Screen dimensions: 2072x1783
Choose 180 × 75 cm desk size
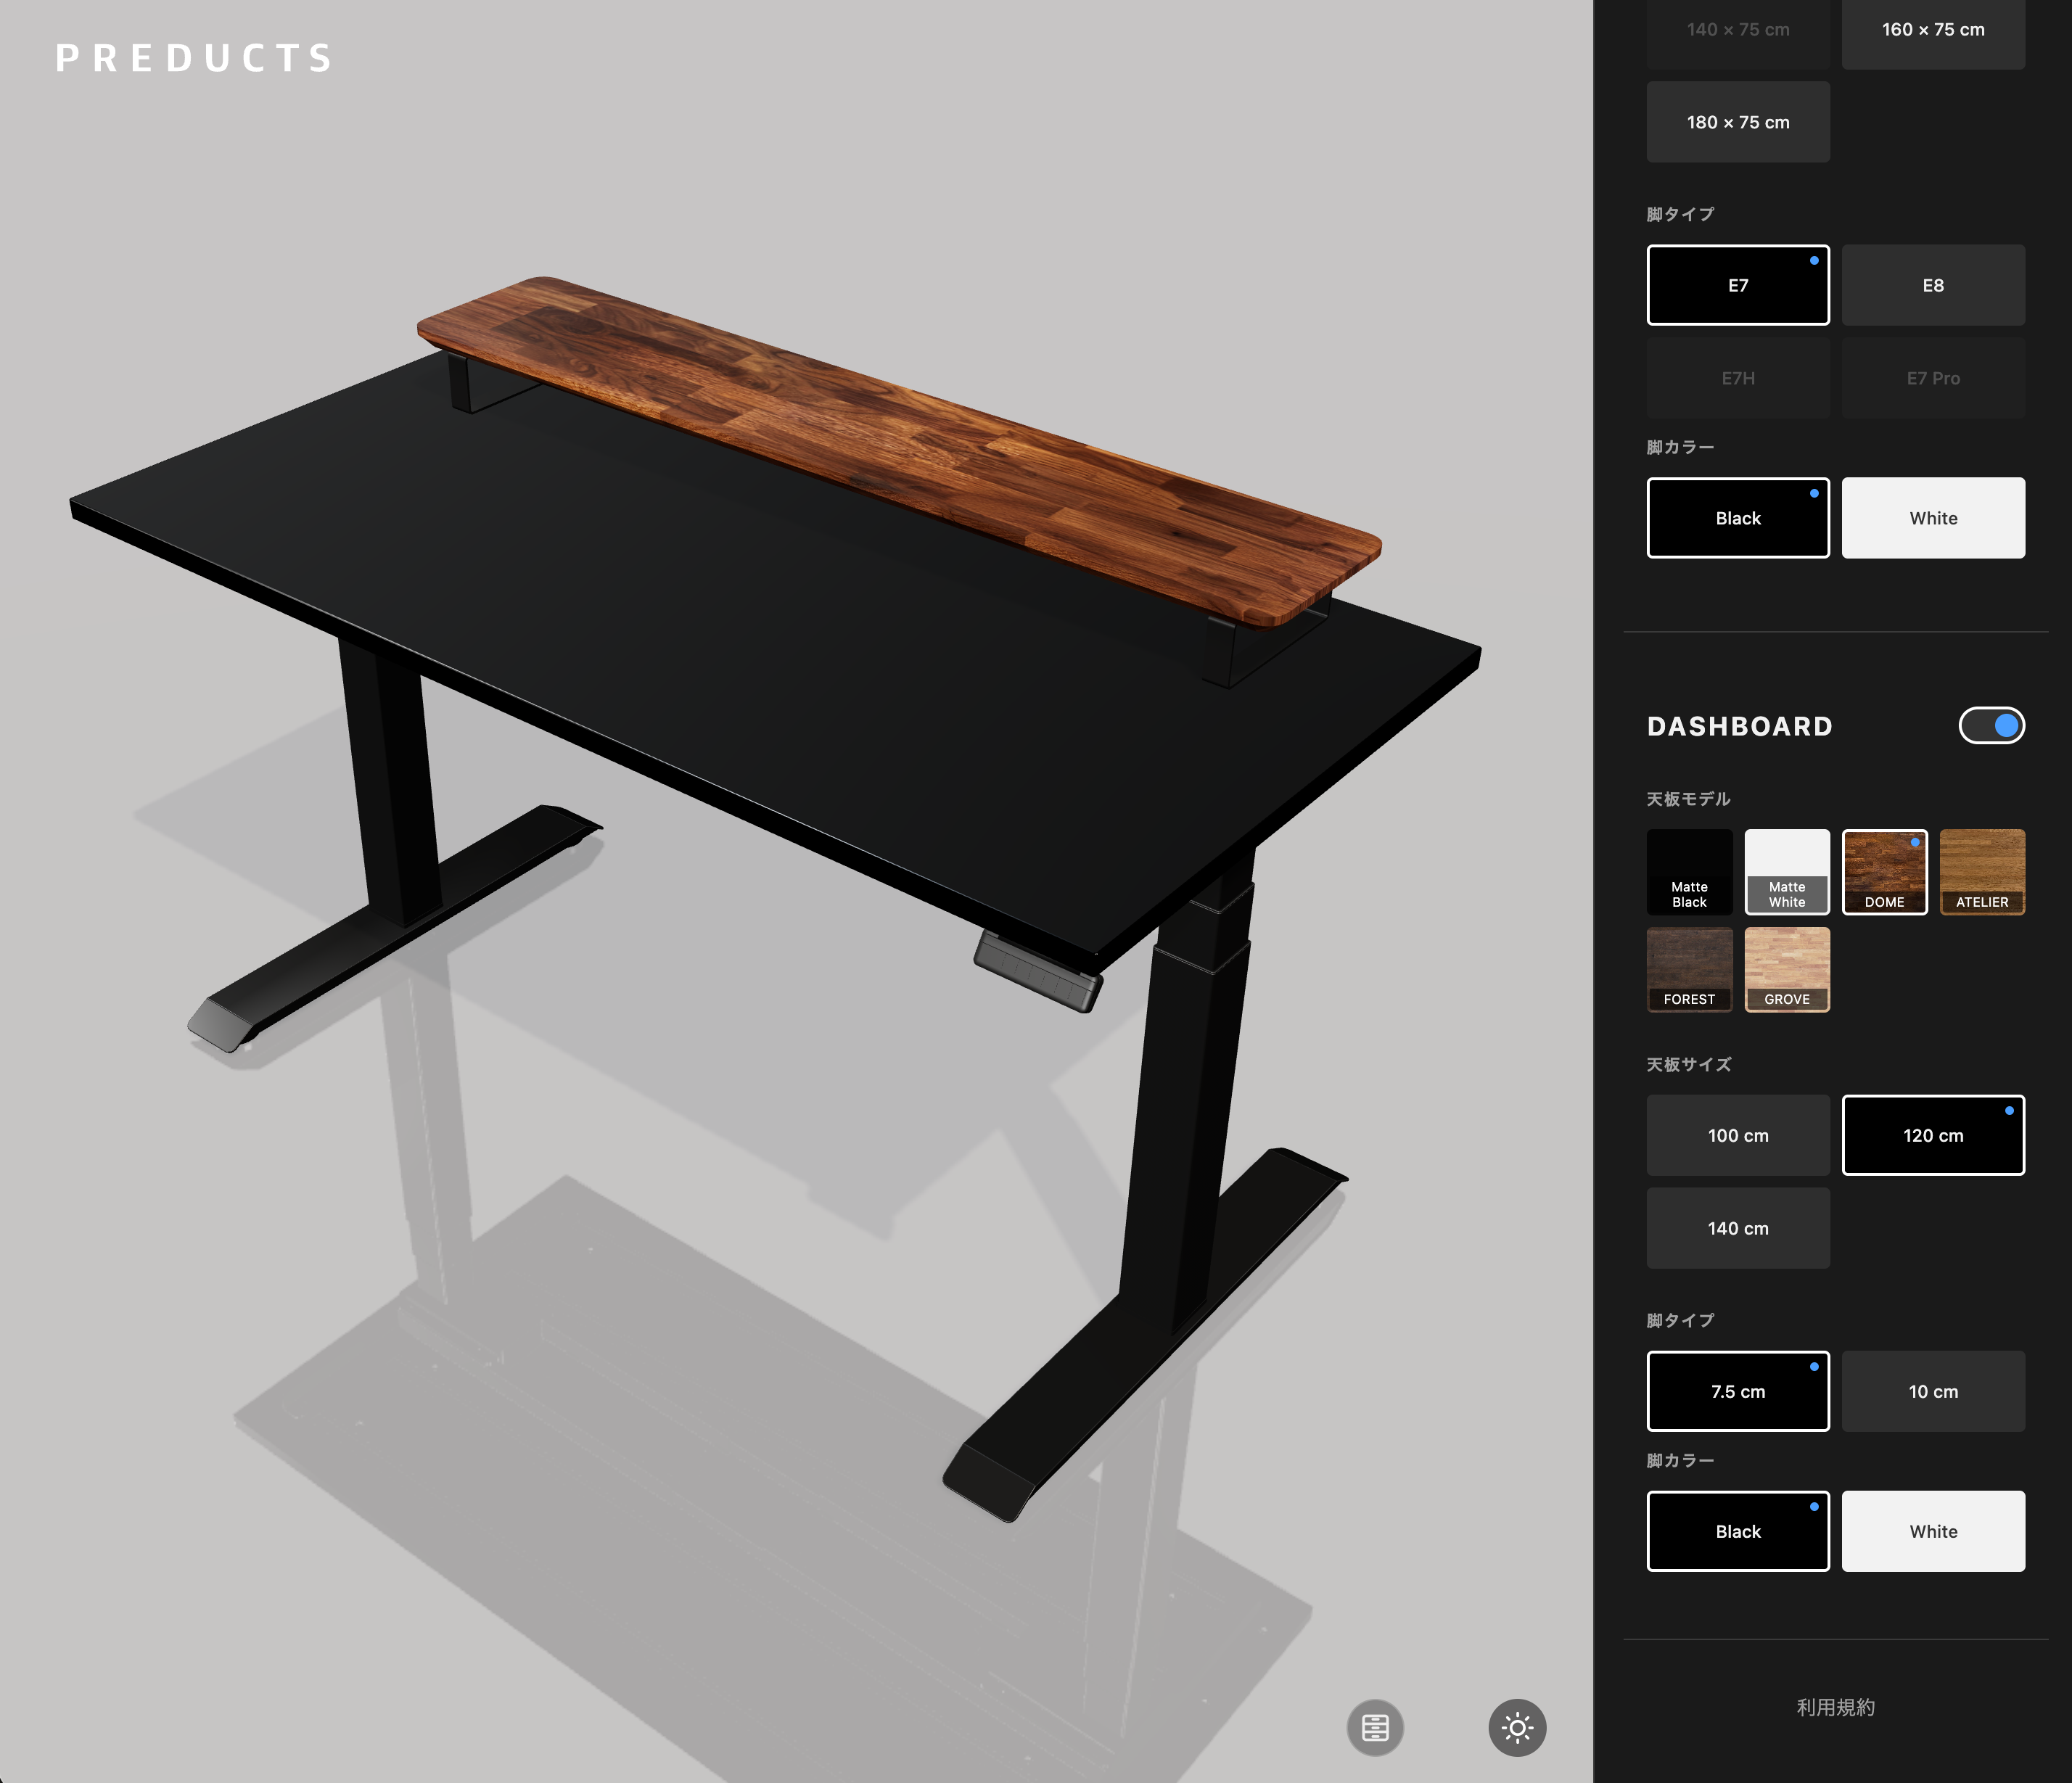pyautogui.click(x=1737, y=122)
